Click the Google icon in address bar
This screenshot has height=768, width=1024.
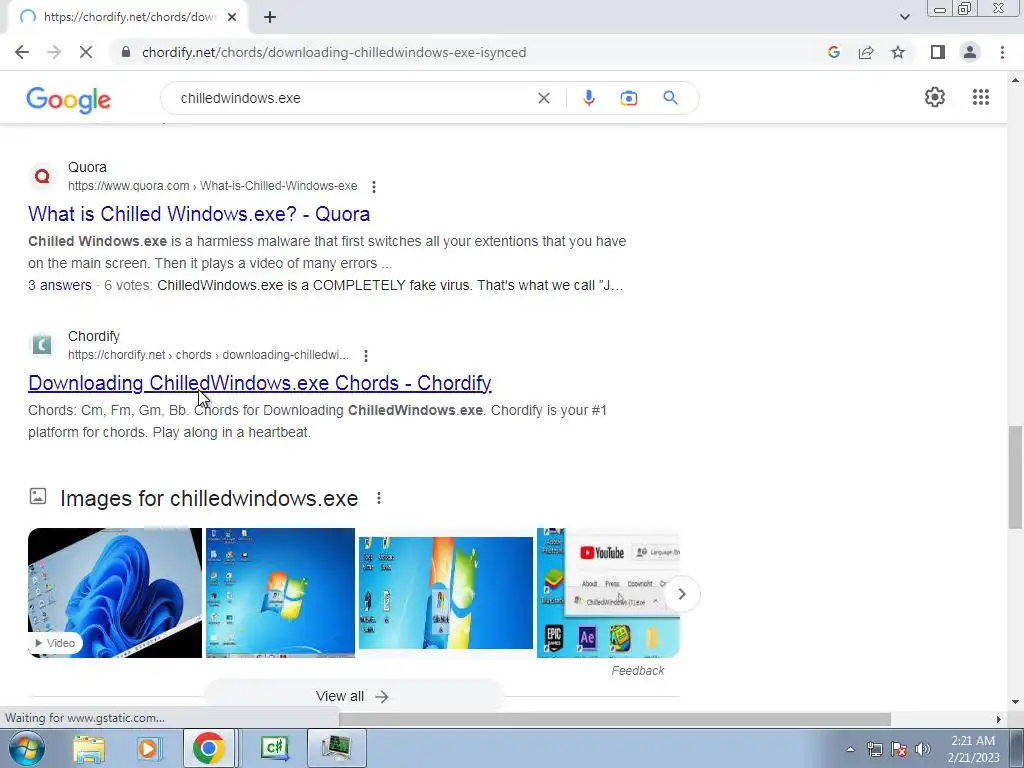pos(834,52)
